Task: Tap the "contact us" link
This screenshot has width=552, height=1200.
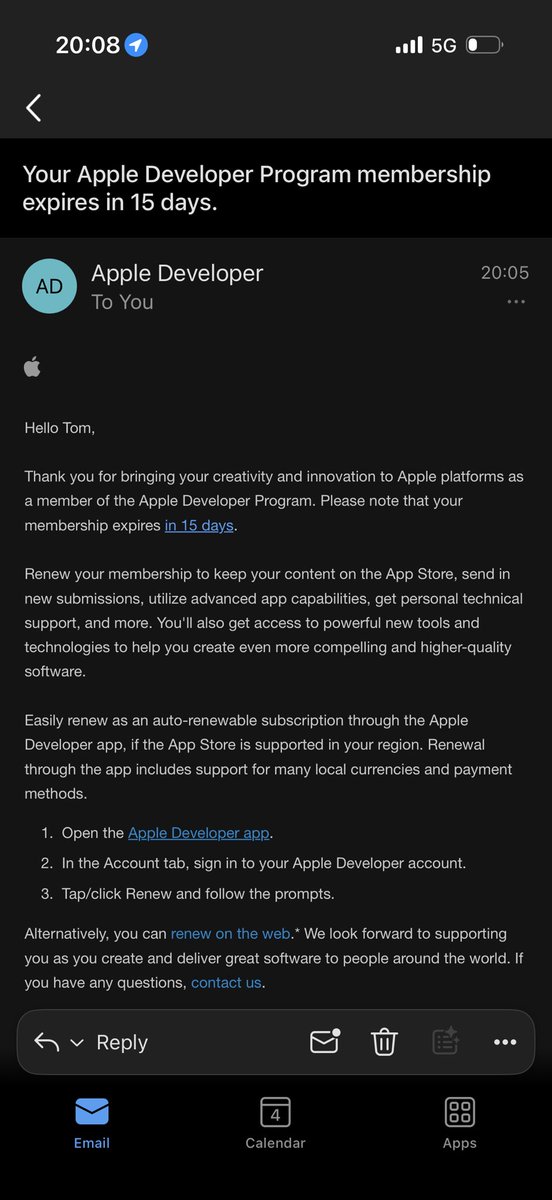Action: coord(227,982)
